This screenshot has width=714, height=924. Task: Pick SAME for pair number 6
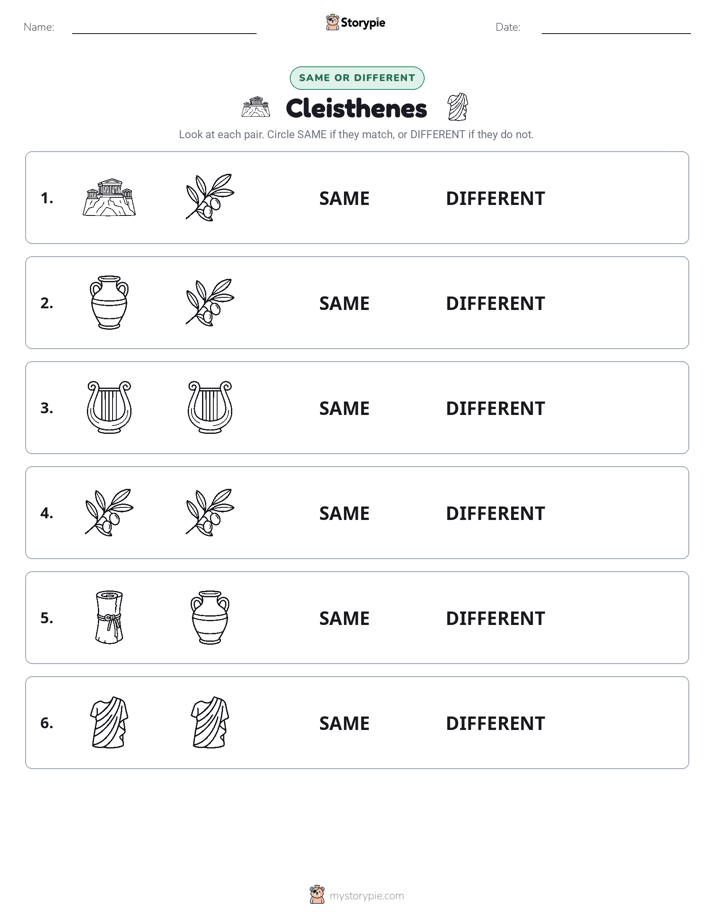[344, 723]
